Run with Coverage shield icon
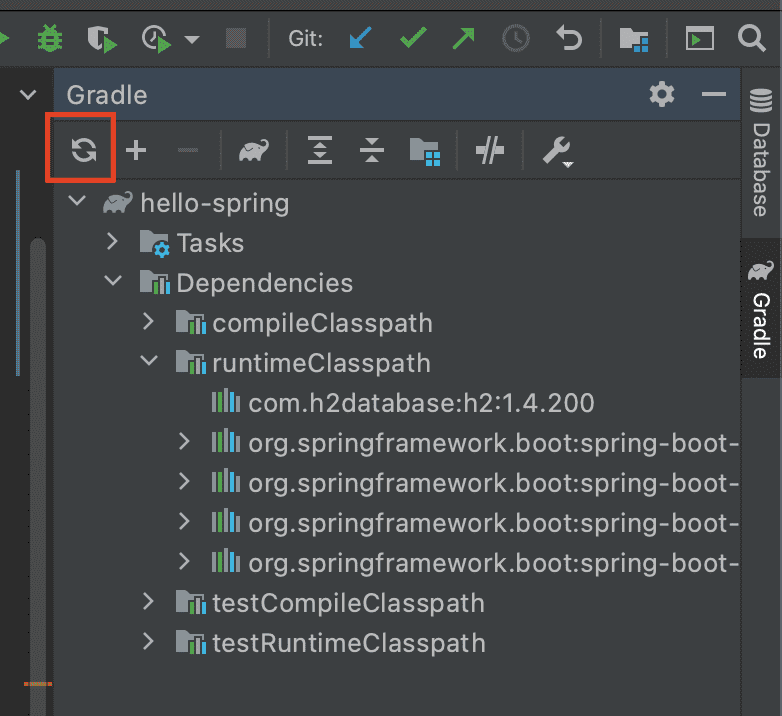 pos(102,39)
